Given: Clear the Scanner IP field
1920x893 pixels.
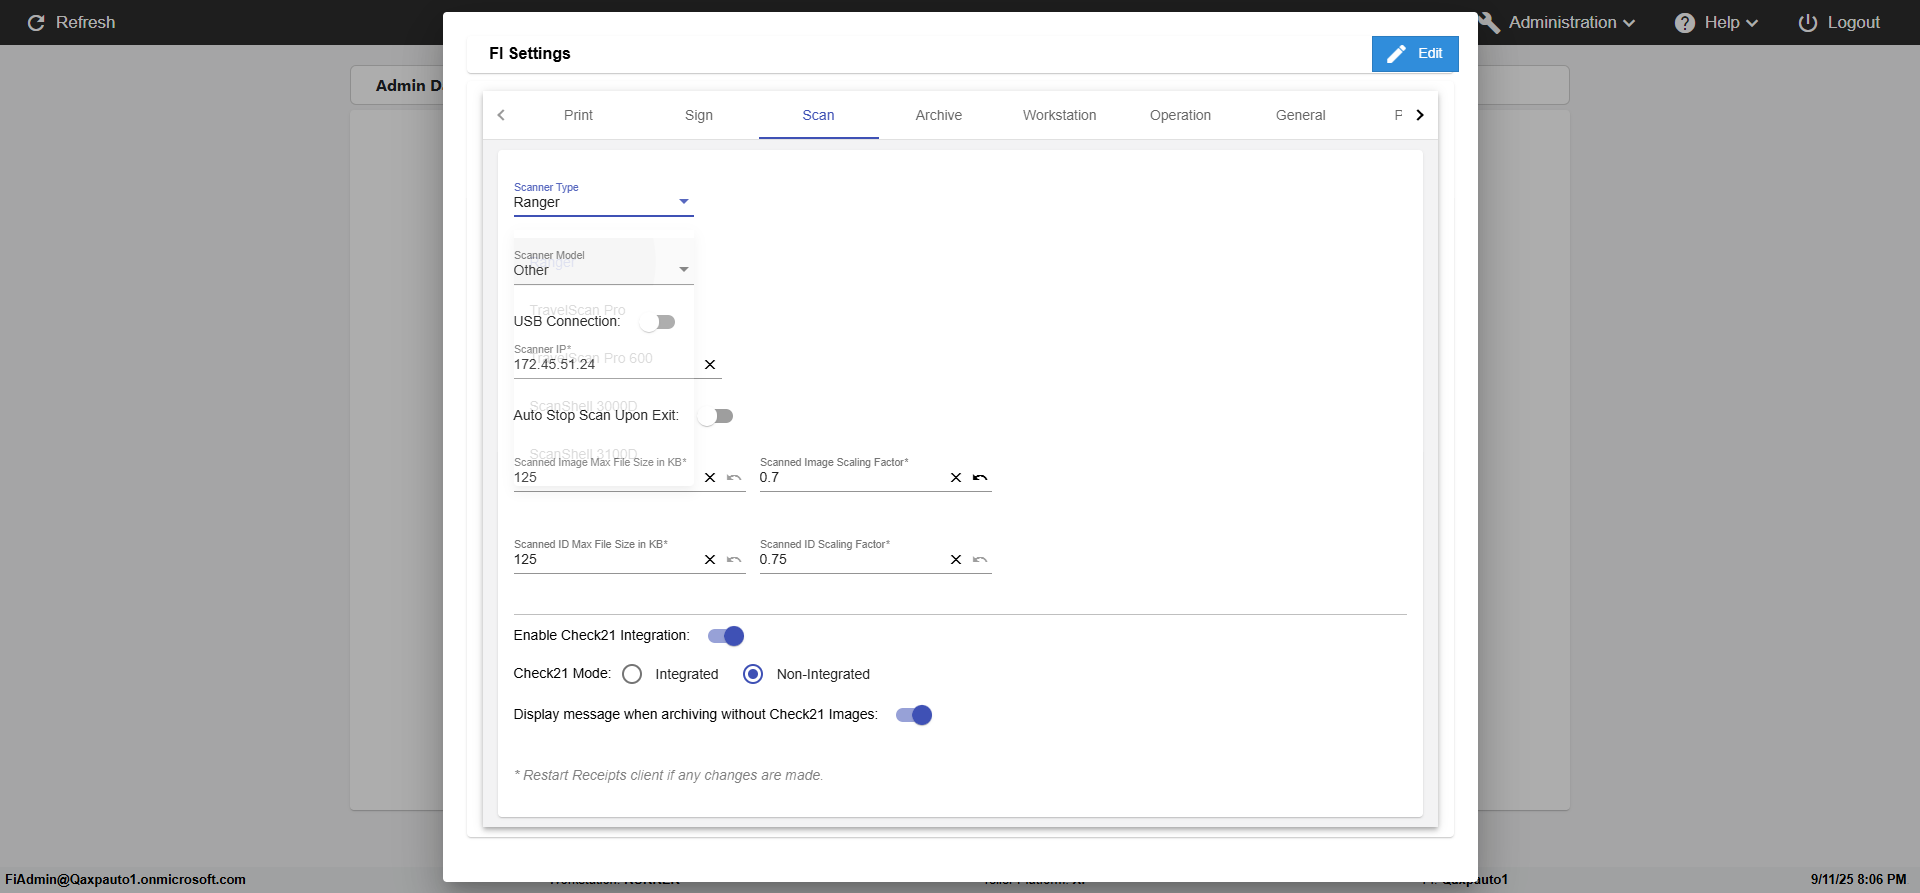Looking at the screenshot, I should (710, 365).
